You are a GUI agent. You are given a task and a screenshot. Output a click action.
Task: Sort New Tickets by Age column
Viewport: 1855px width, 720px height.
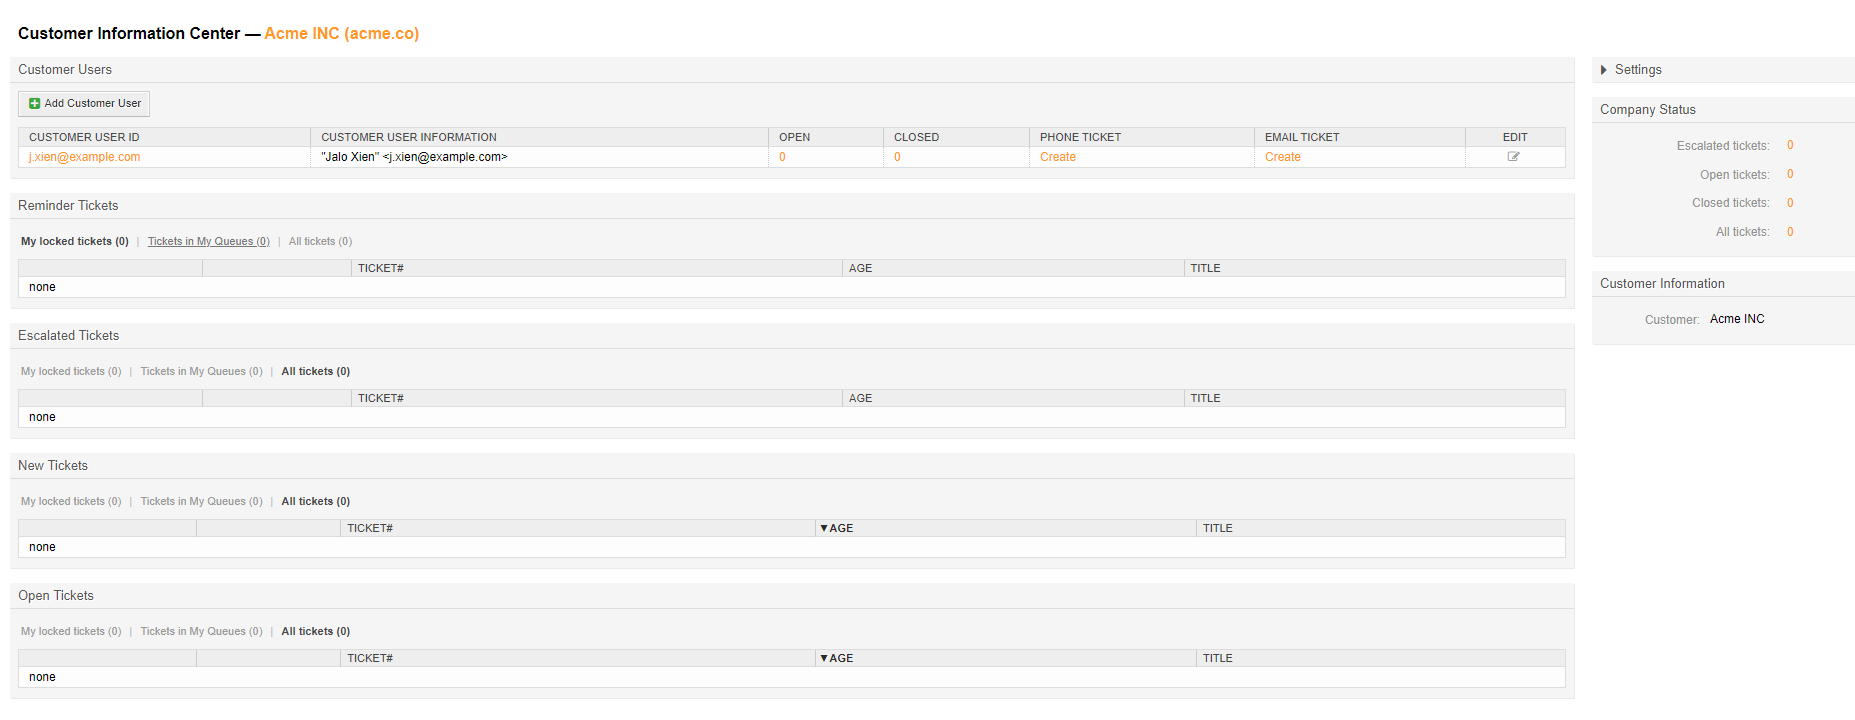click(x=840, y=529)
